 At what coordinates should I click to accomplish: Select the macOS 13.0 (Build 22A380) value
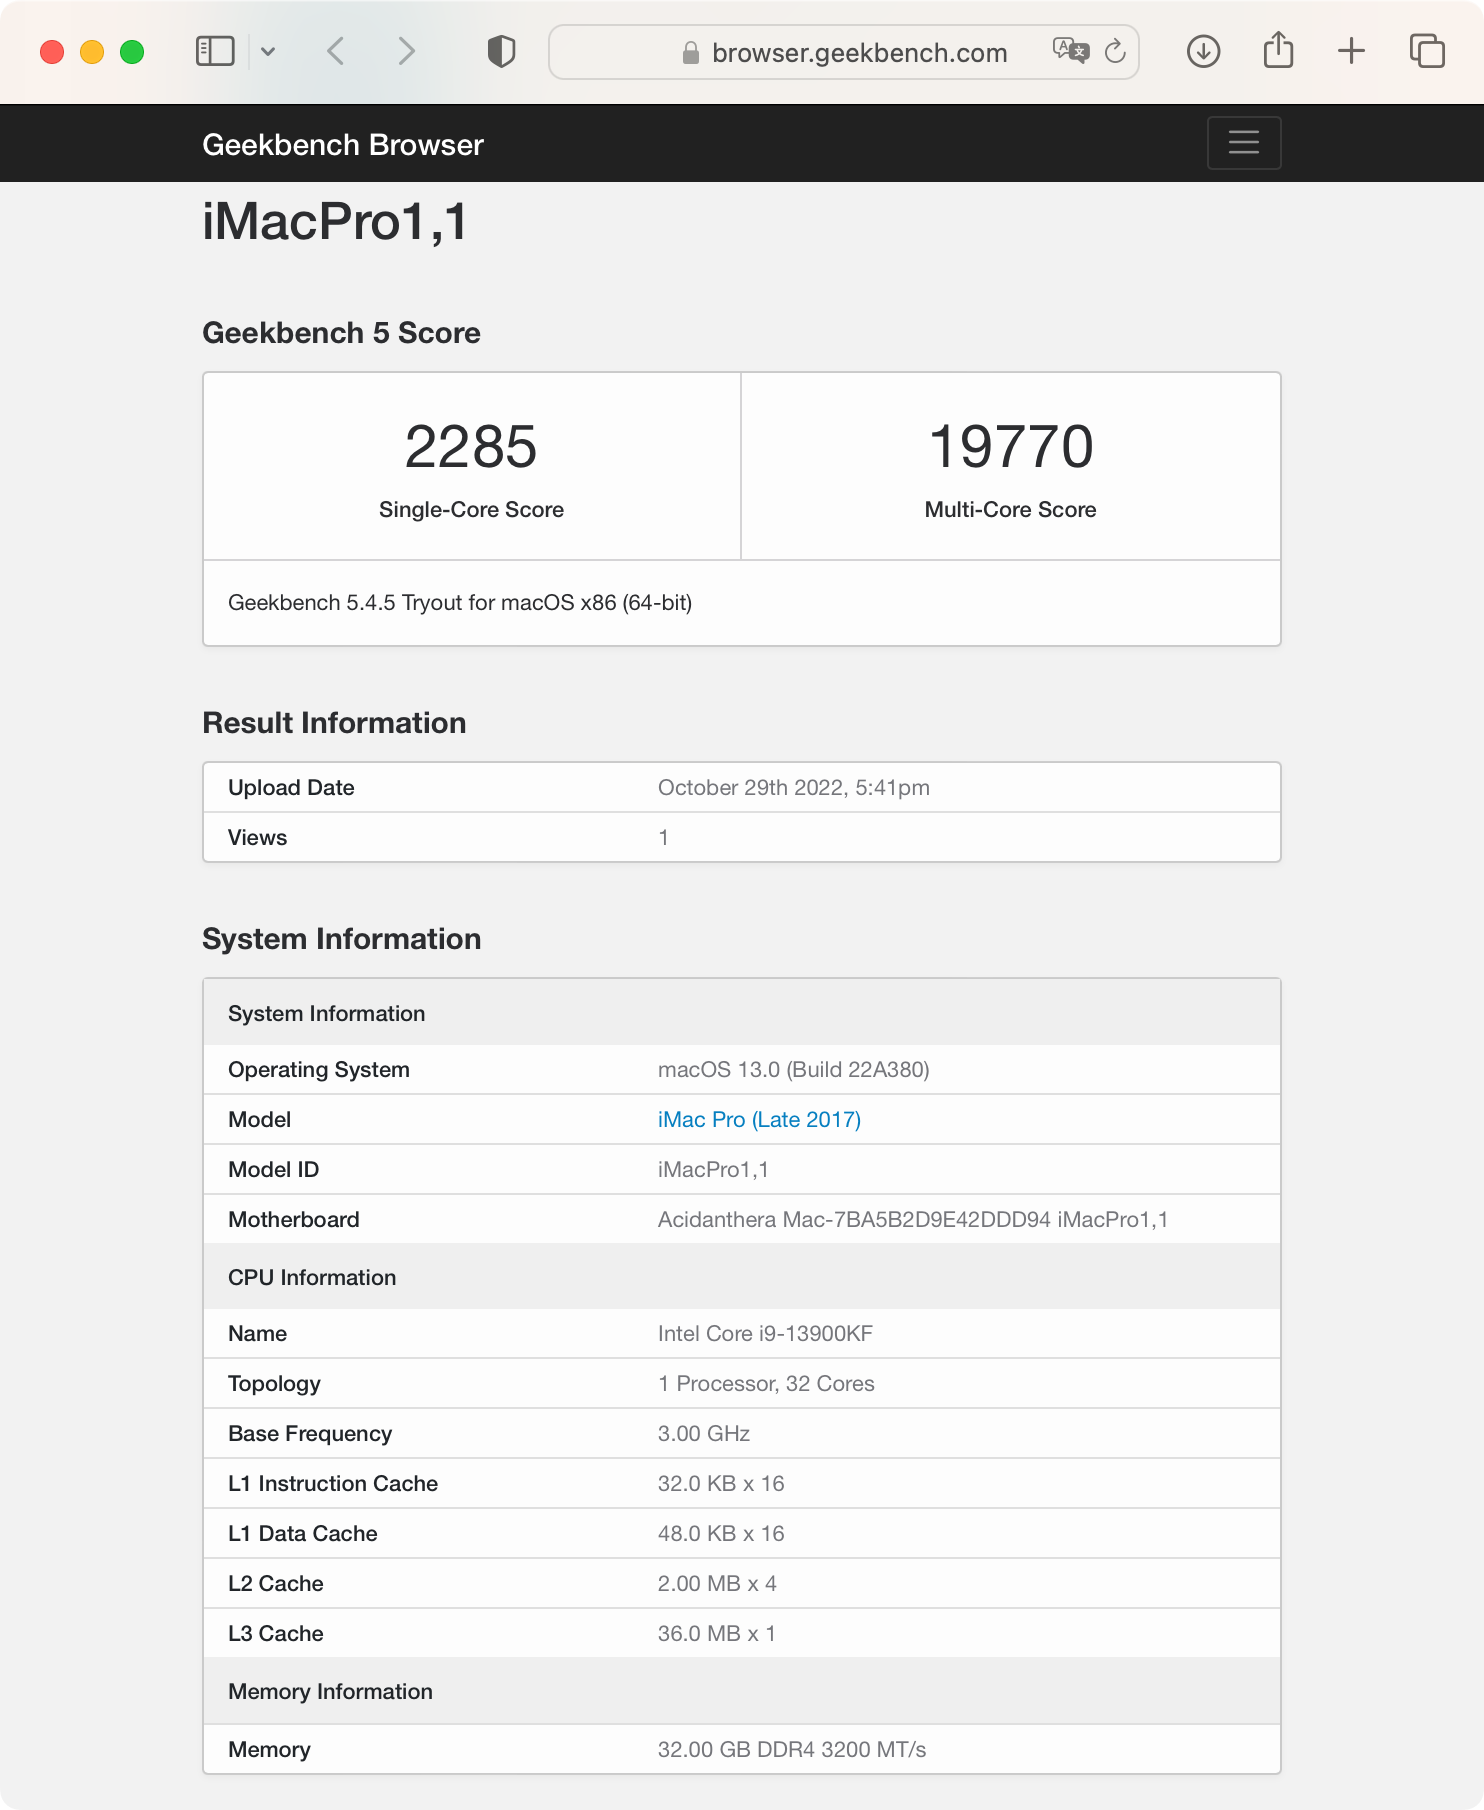[x=794, y=1070]
